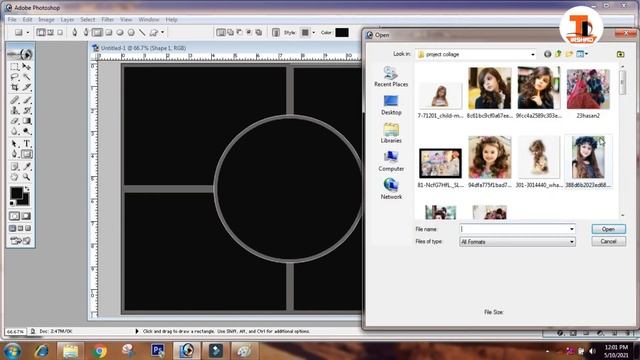
Task: Toggle Intersect shape areas option
Action: click(249, 32)
